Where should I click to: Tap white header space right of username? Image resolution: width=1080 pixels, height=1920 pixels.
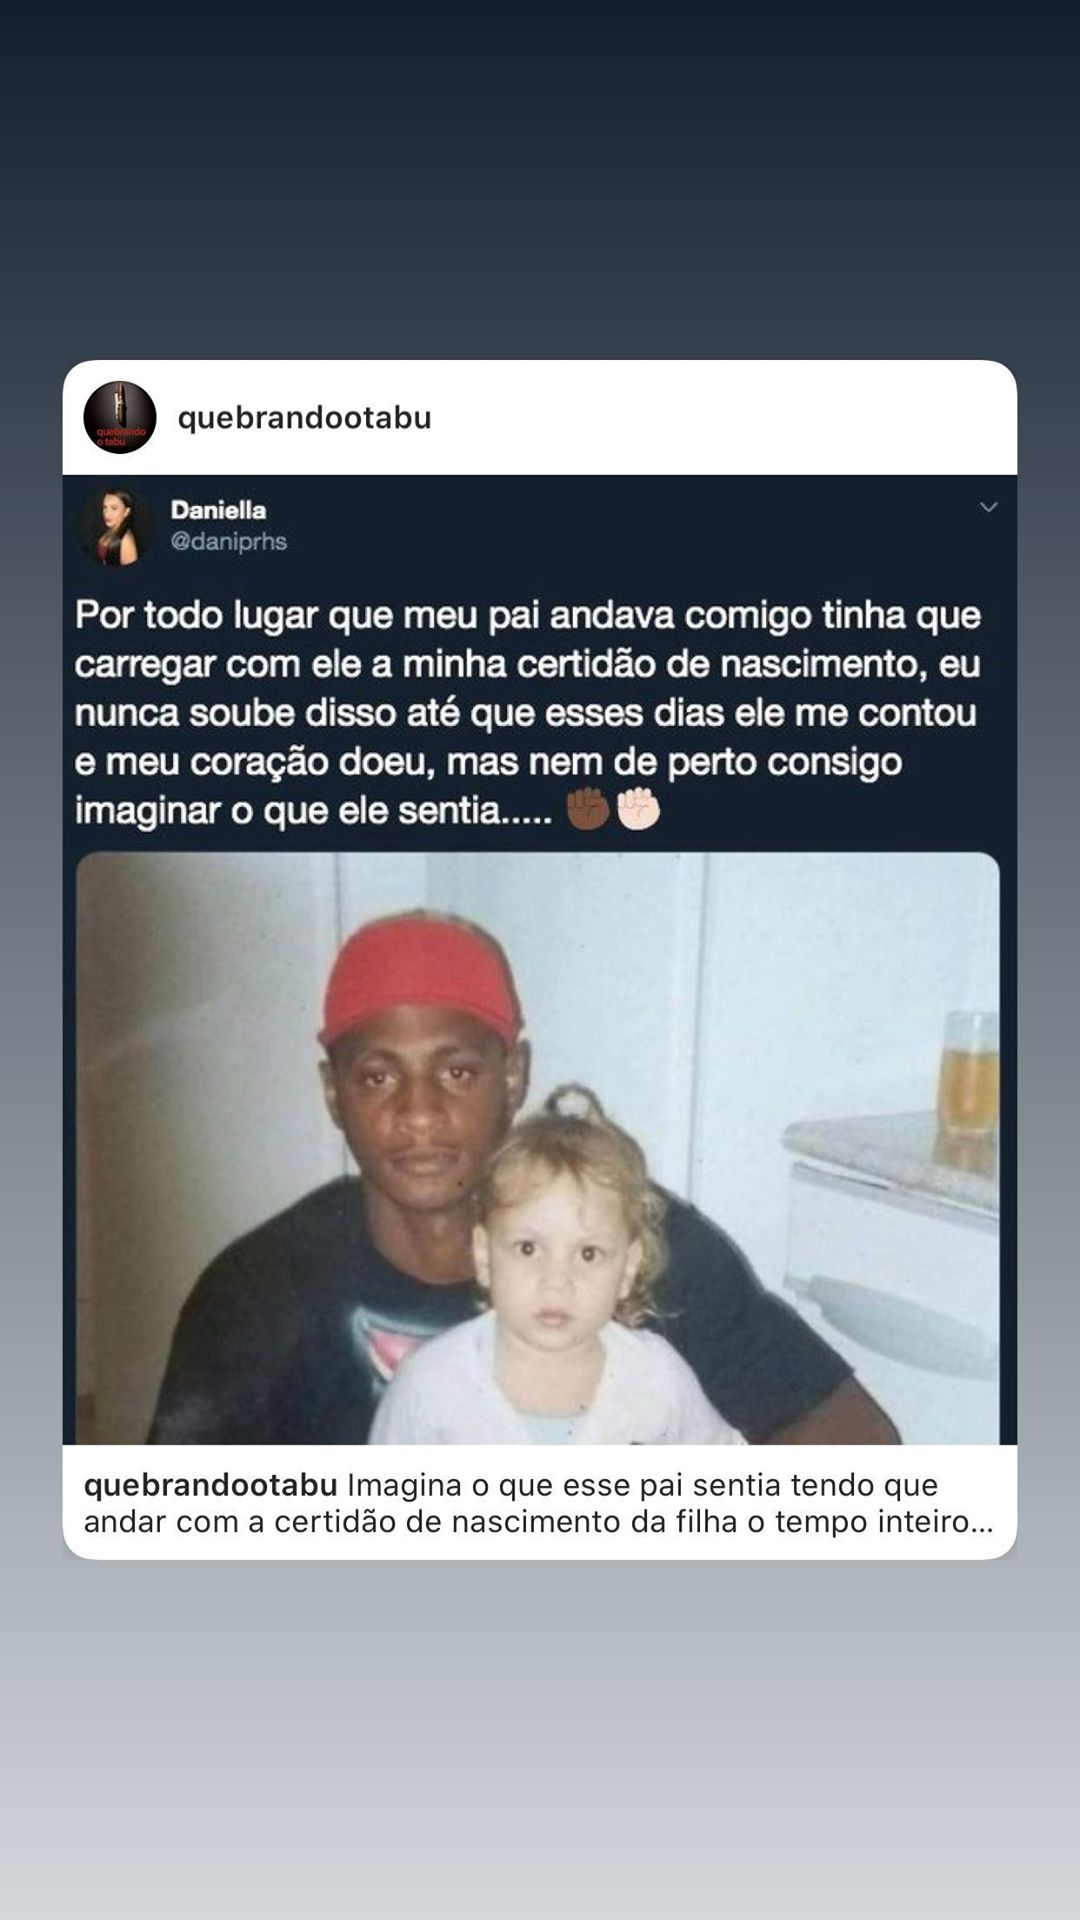720,418
